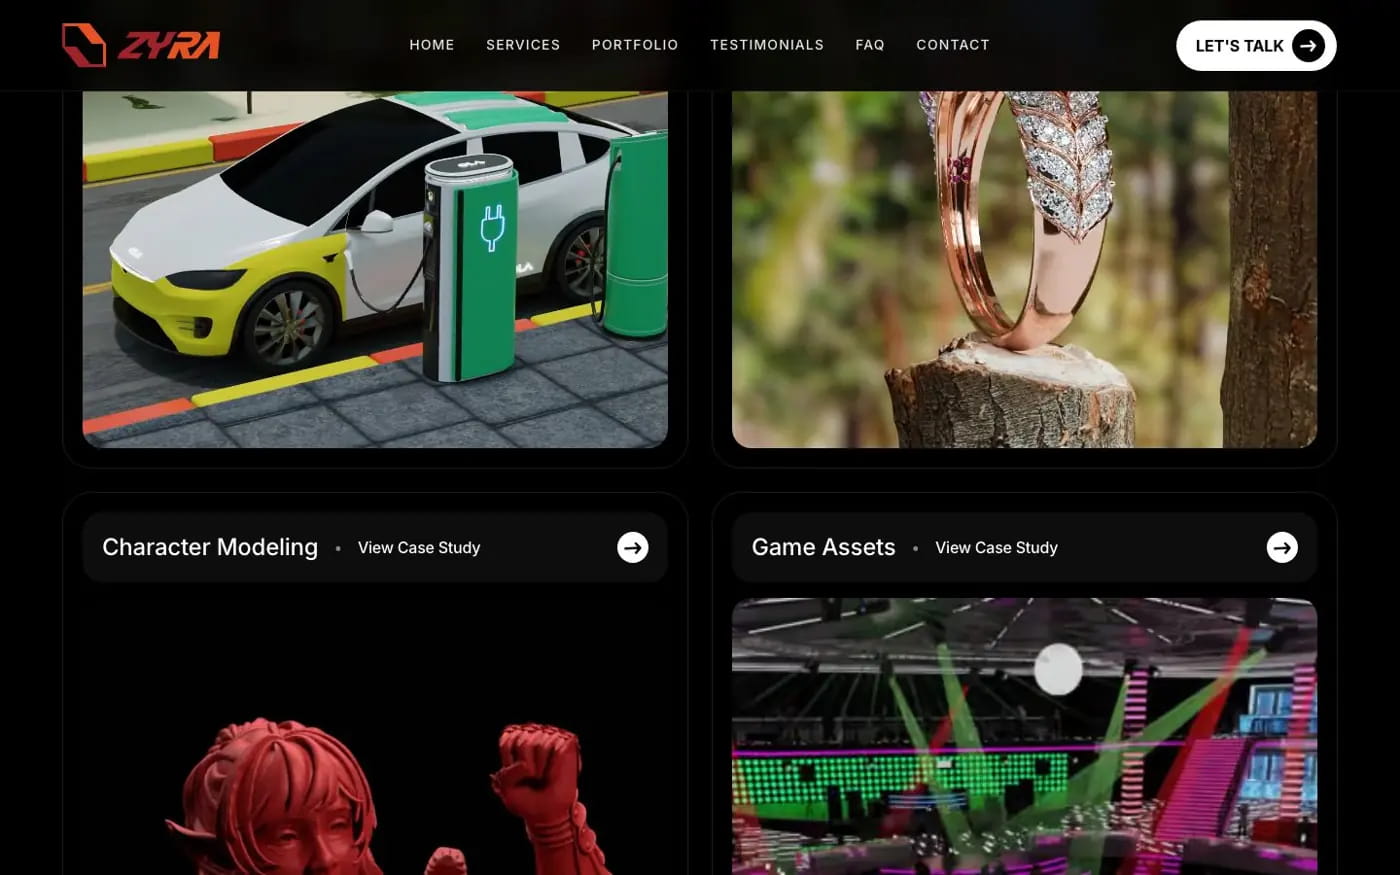This screenshot has height=875, width=1400.
Task: Jump to Testimonials section
Action: (767, 45)
